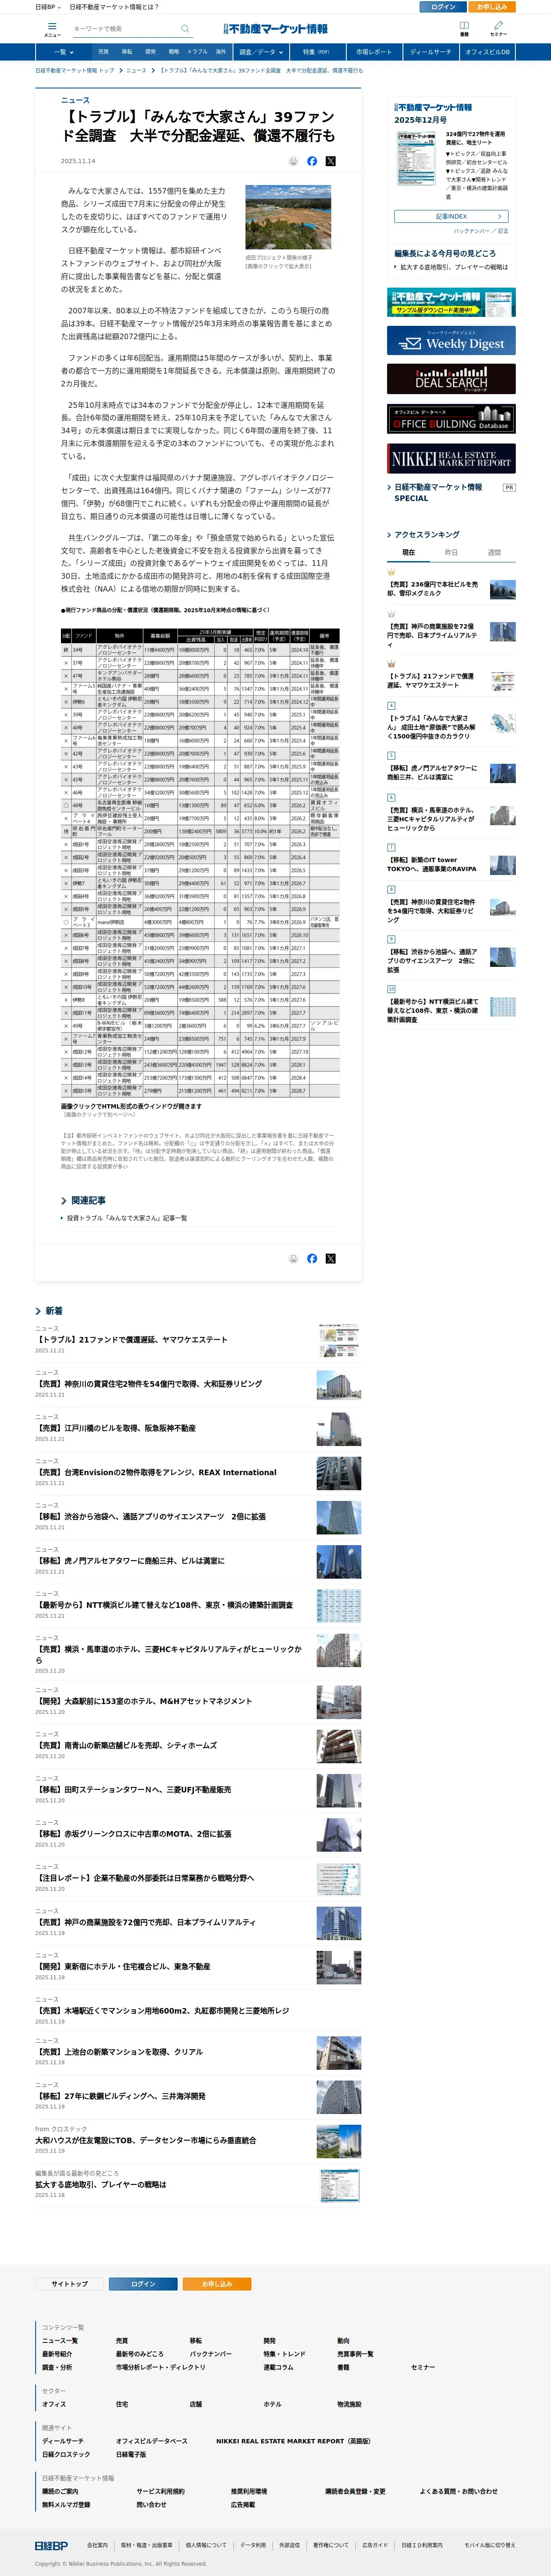This screenshot has width=551, height=2576.
Task: Open the hamburger メニュー icon
Action: 51,29
